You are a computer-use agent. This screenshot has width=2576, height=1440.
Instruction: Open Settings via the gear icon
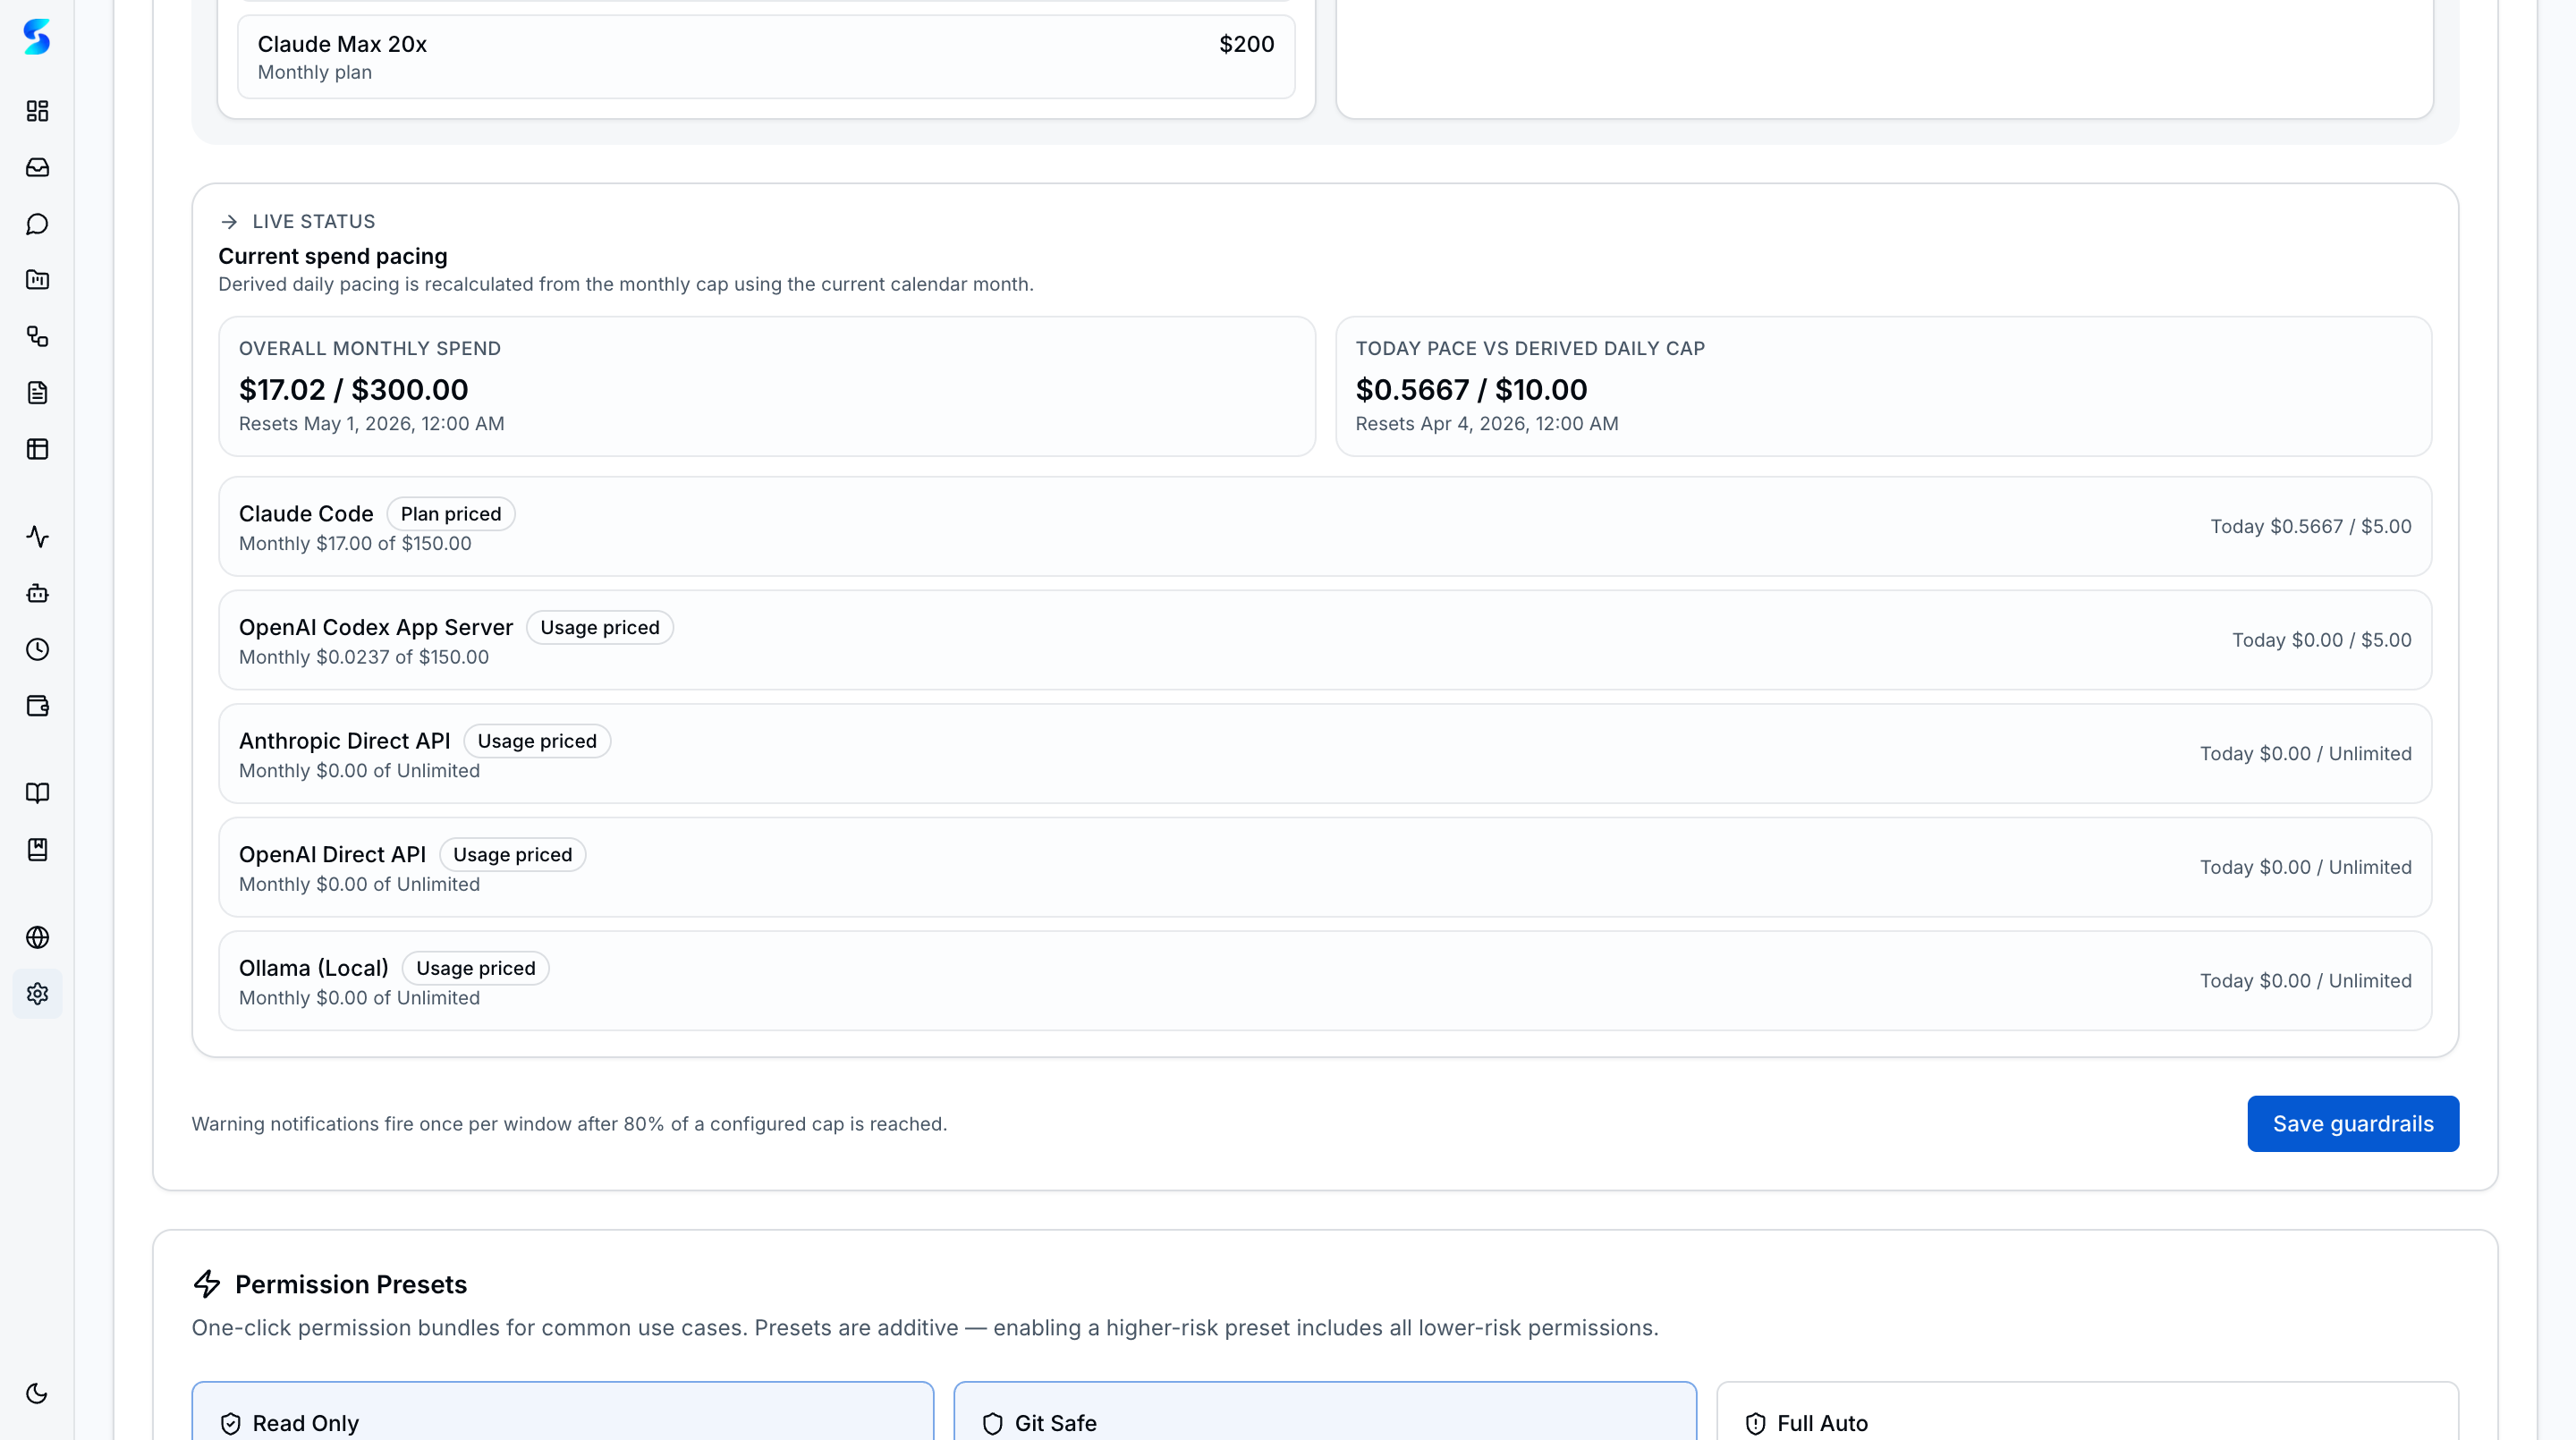click(37, 993)
